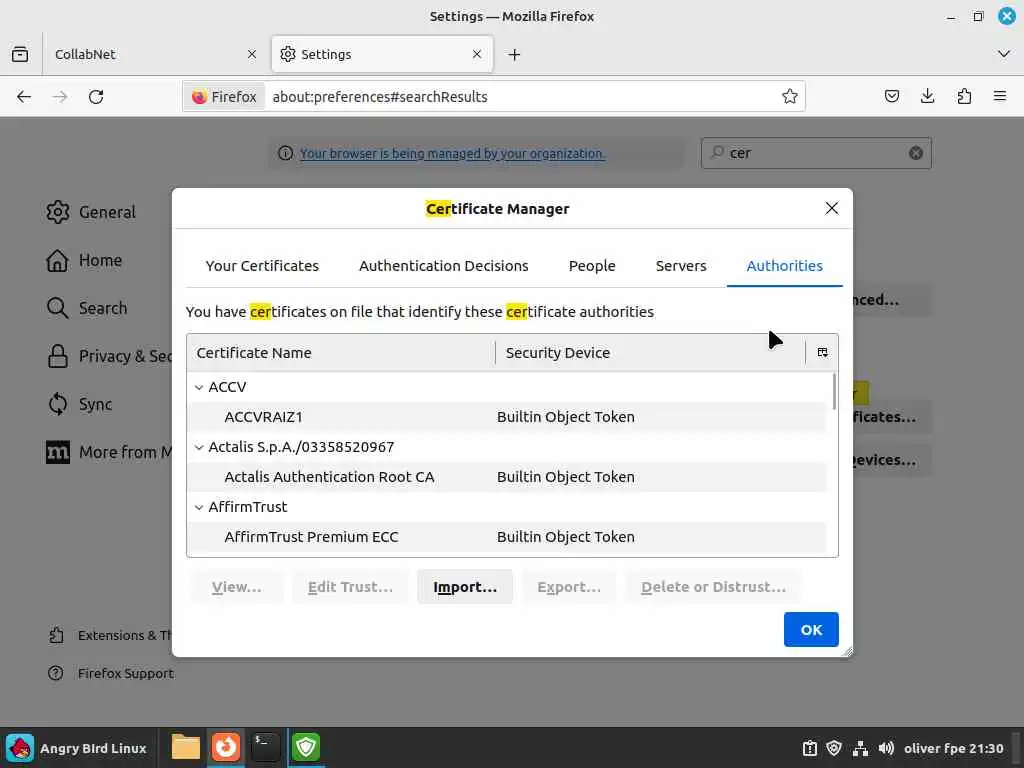Close the CollabNet tab
1024x768 pixels.
pyautogui.click(x=252, y=54)
